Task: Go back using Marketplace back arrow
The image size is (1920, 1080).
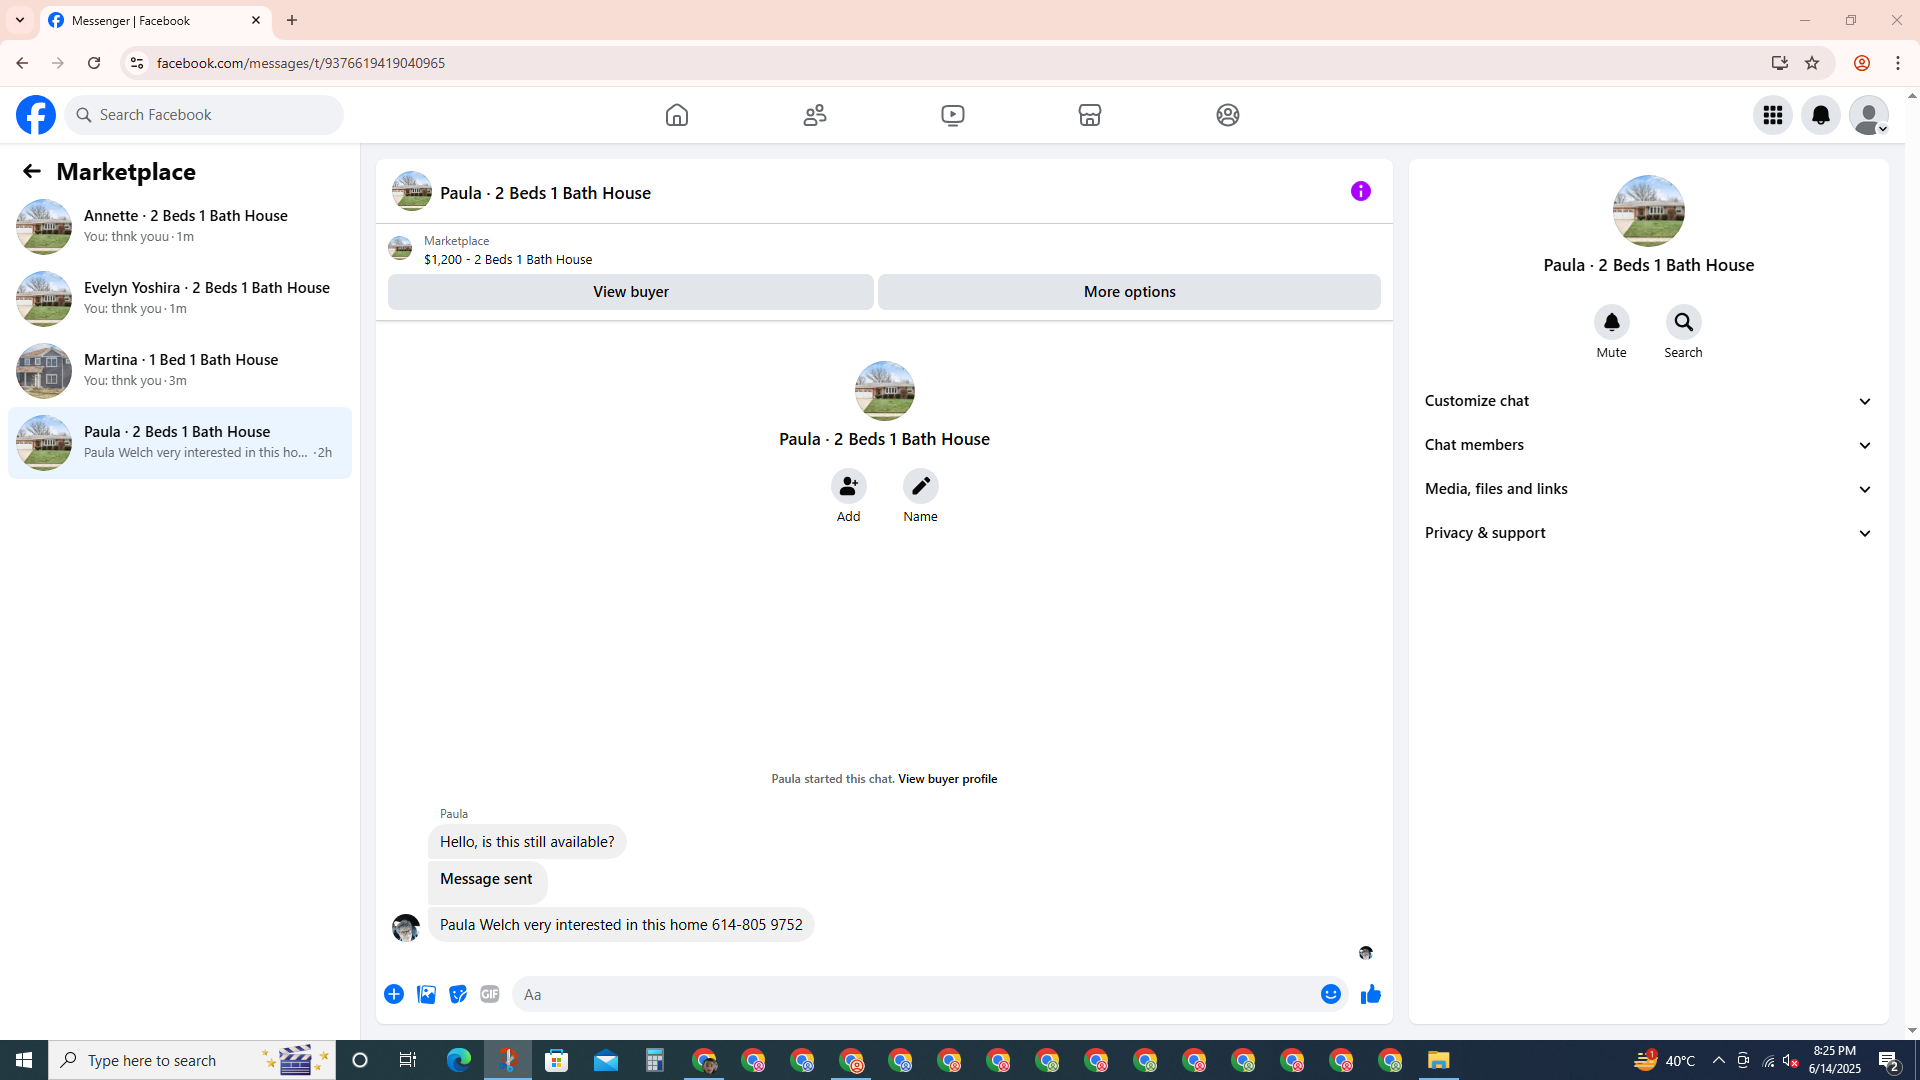Action: click(x=32, y=171)
